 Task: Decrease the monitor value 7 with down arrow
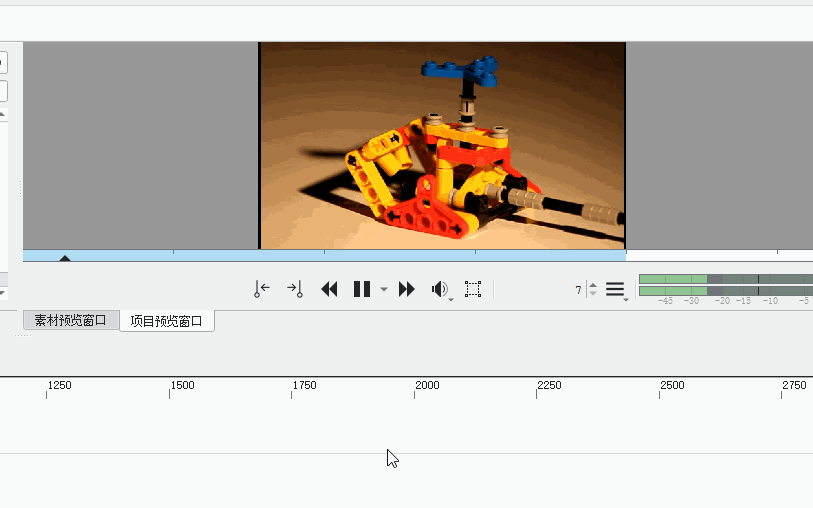[593, 293]
